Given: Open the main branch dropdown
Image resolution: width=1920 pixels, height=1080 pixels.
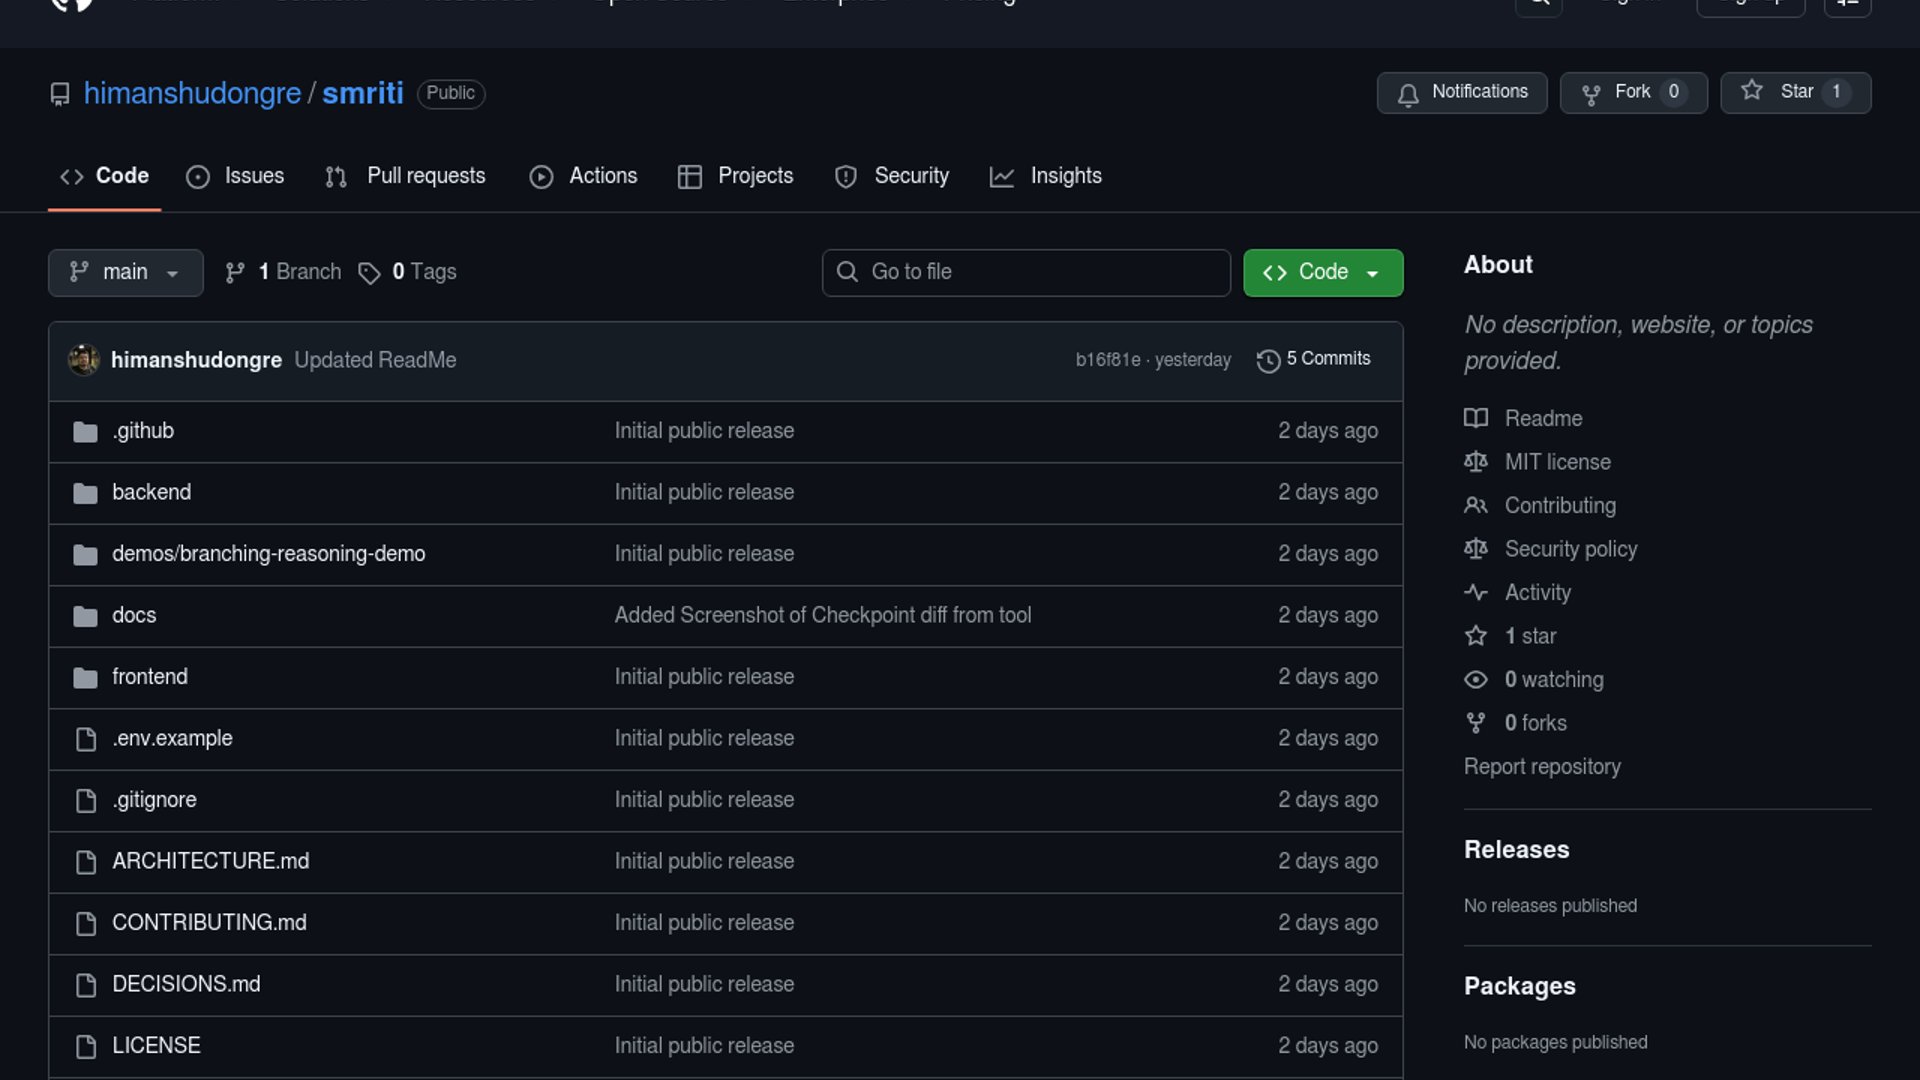Looking at the screenshot, I should tap(125, 272).
